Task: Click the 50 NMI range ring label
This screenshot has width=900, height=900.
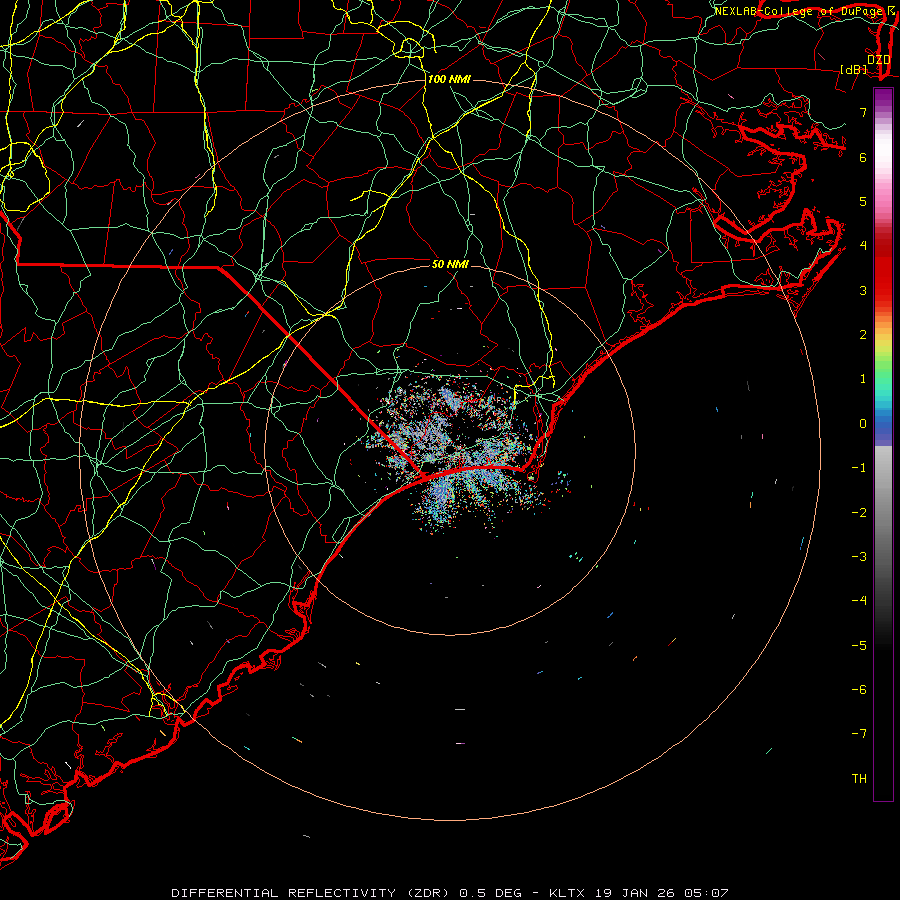Action: [x=450, y=264]
